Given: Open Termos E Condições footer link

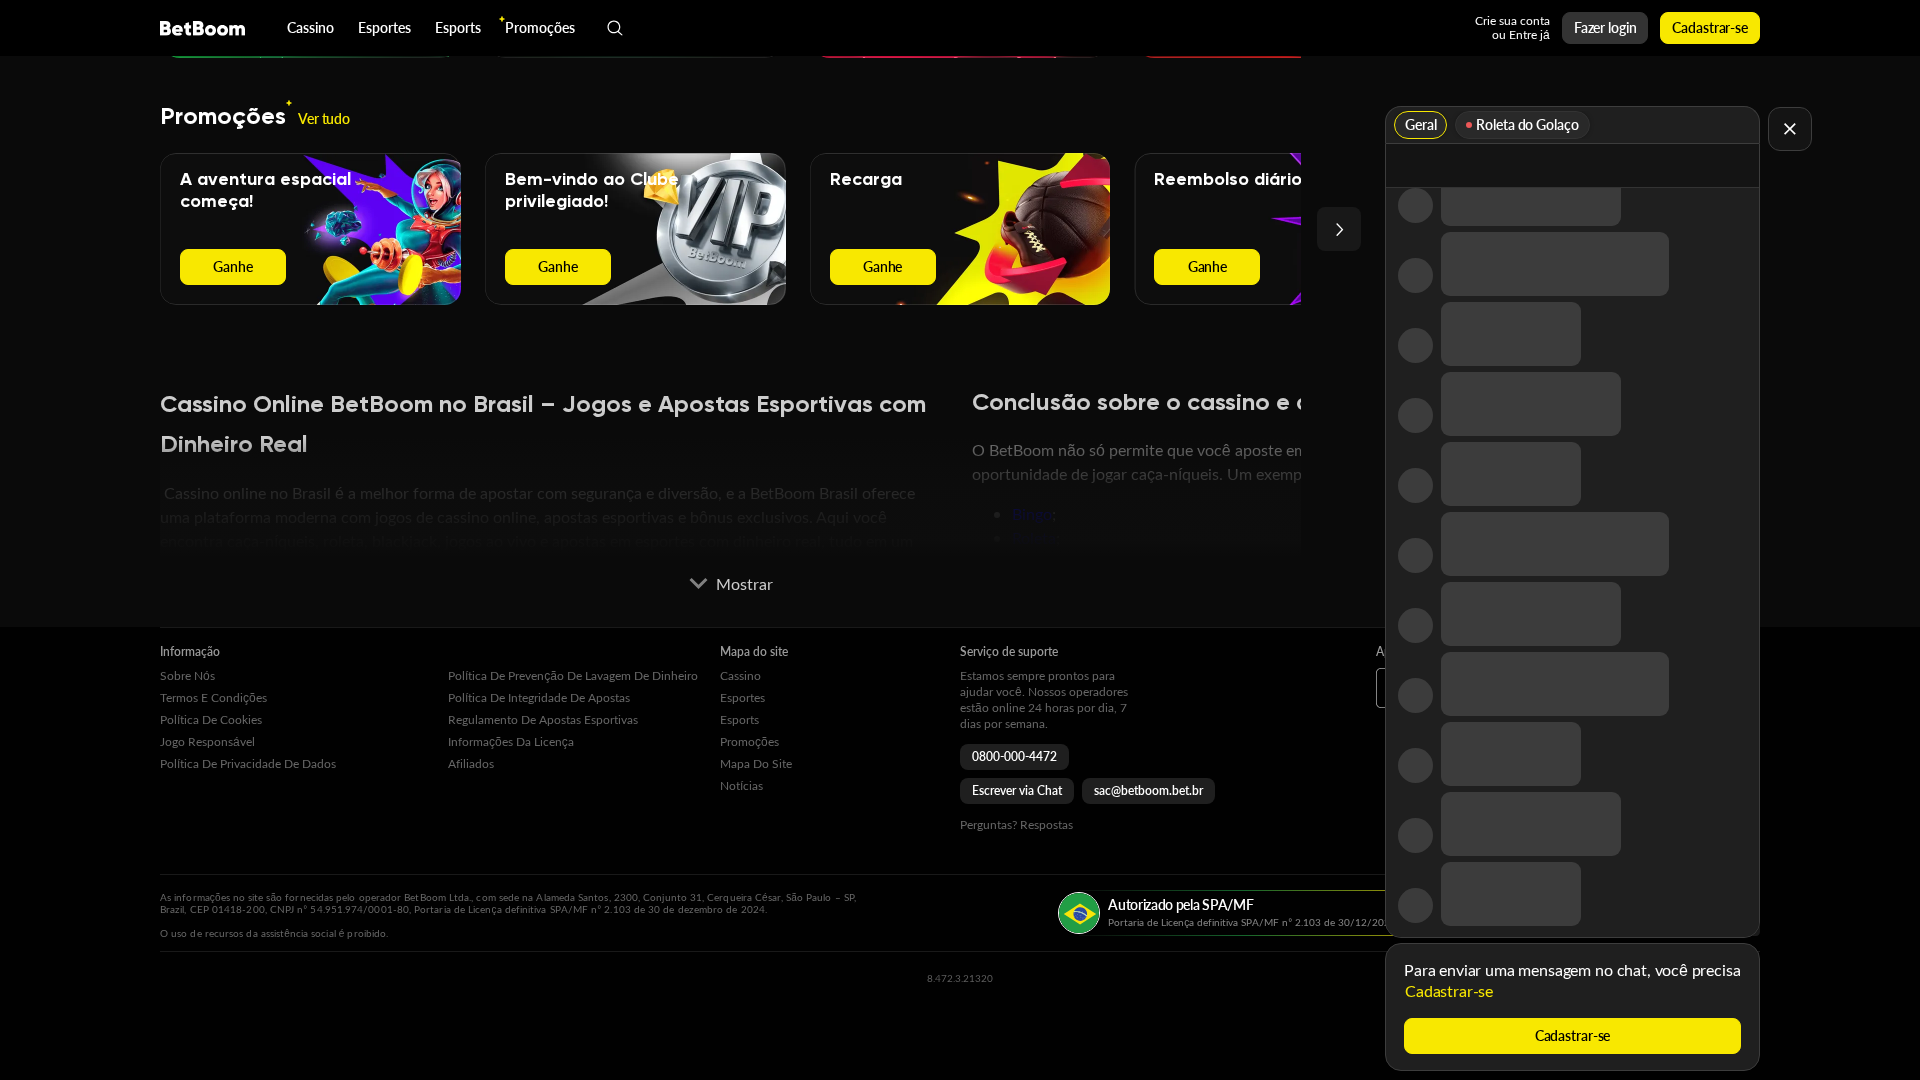Looking at the screenshot, I should coord(213,698).
